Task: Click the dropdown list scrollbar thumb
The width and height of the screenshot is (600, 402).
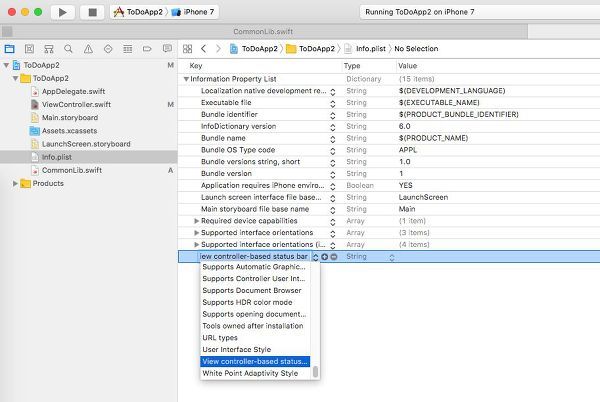Action: point(315,371)
